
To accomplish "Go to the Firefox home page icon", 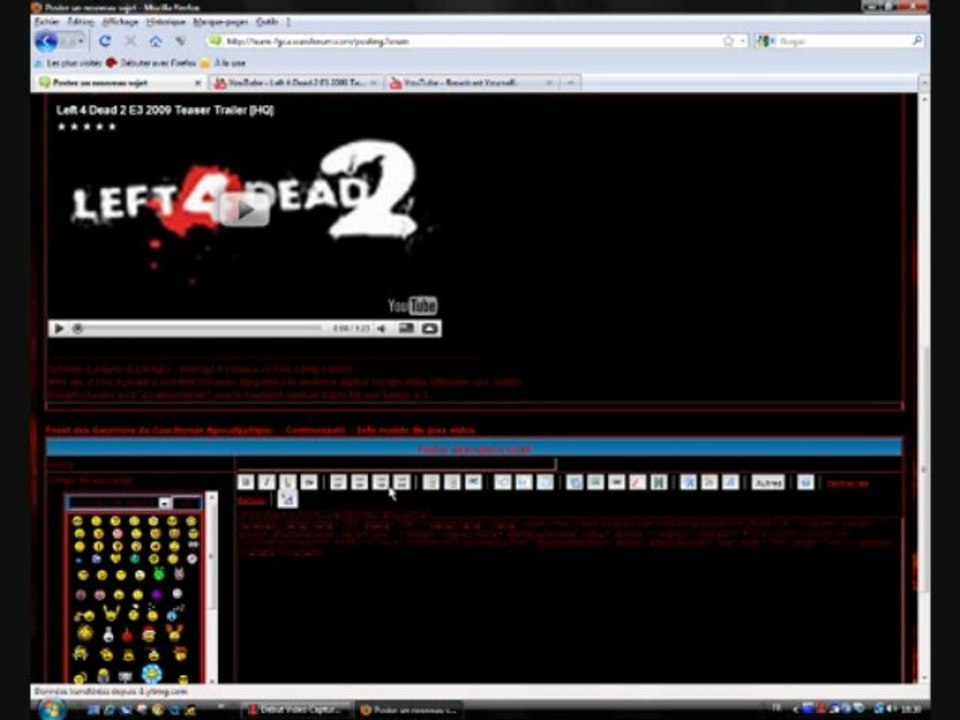I will pyautogui.click(x=156, y=41).
